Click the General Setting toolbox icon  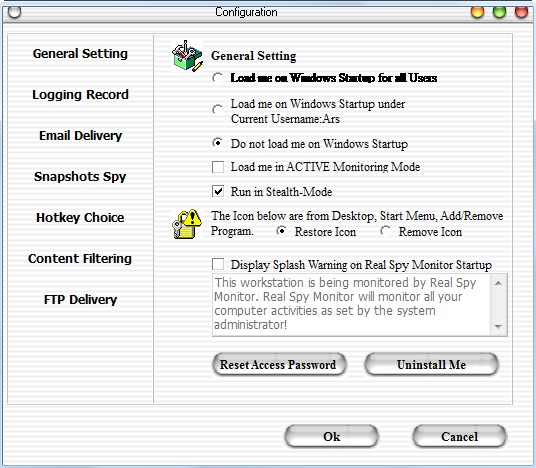click(x=187, y=56)
